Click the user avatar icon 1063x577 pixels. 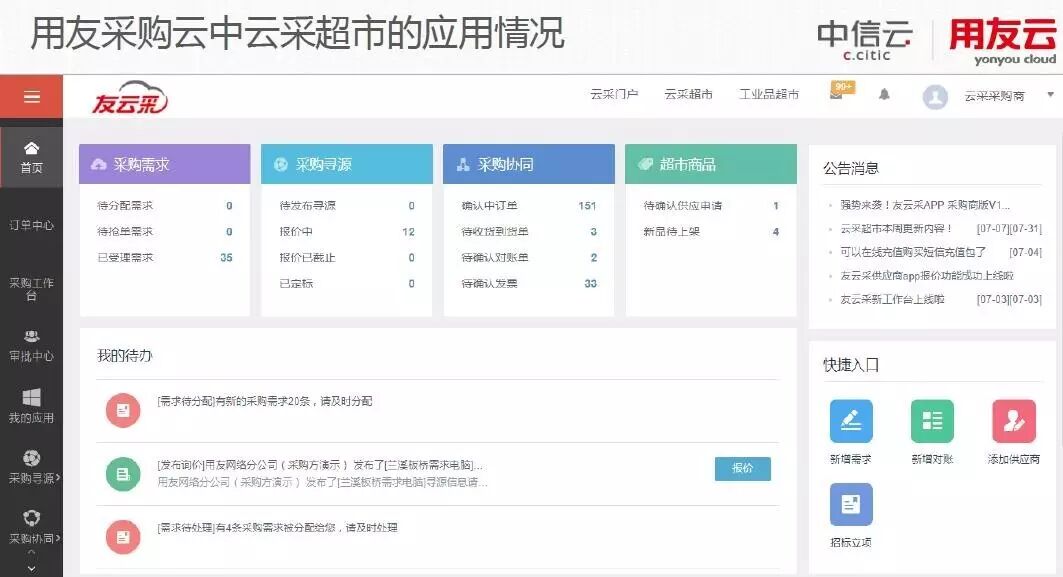click(x=935, y=97)
